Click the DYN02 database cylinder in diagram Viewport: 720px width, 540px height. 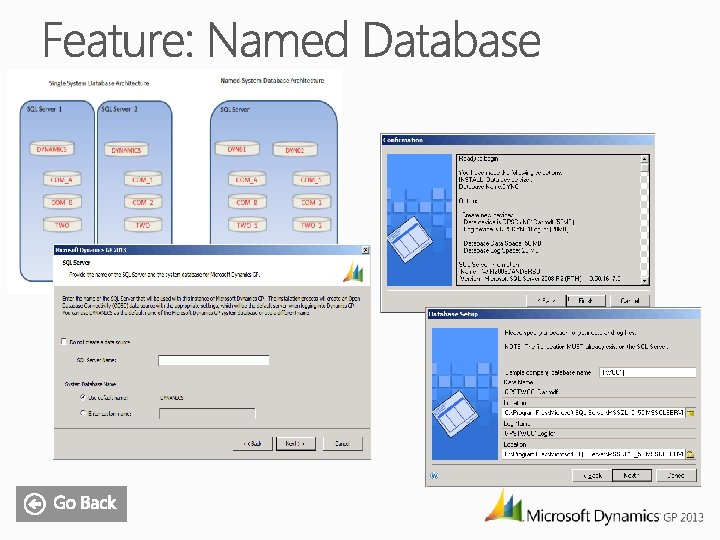(295, 150)
